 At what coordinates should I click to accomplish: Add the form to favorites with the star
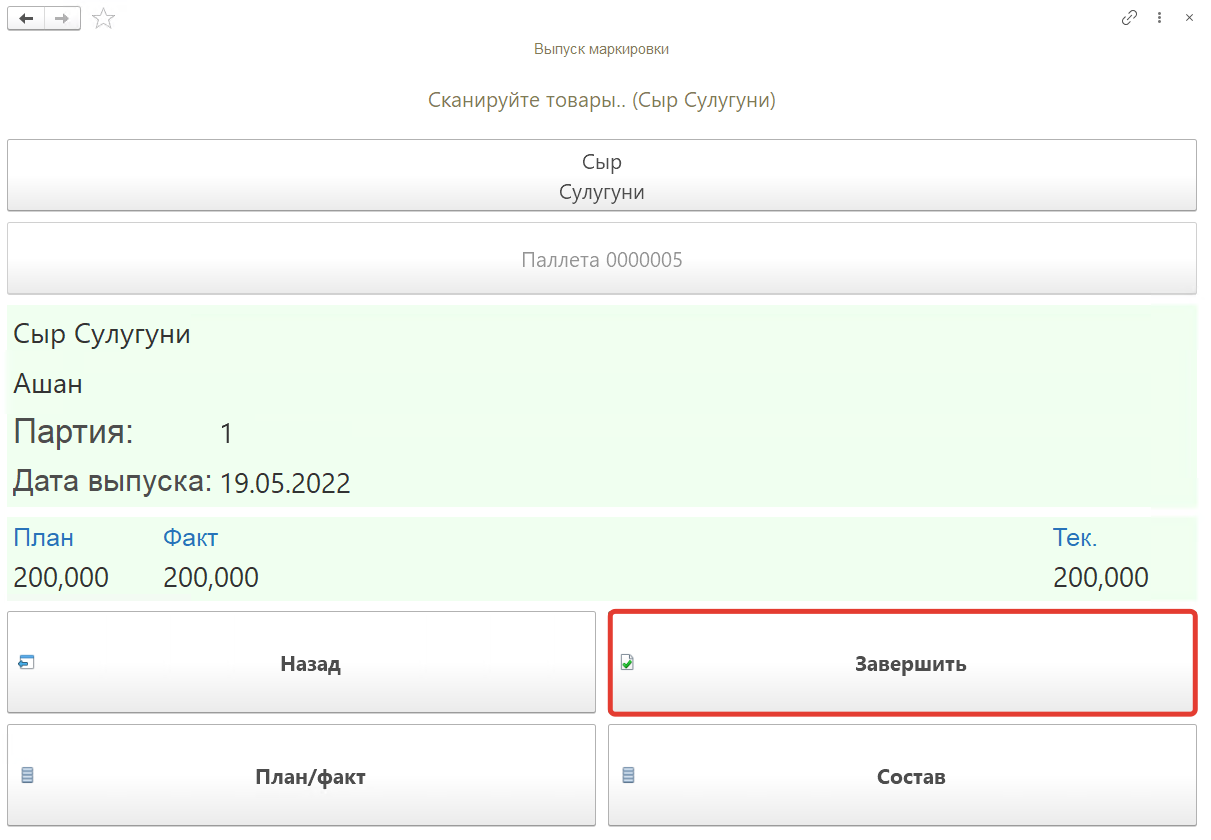point(103,18)
